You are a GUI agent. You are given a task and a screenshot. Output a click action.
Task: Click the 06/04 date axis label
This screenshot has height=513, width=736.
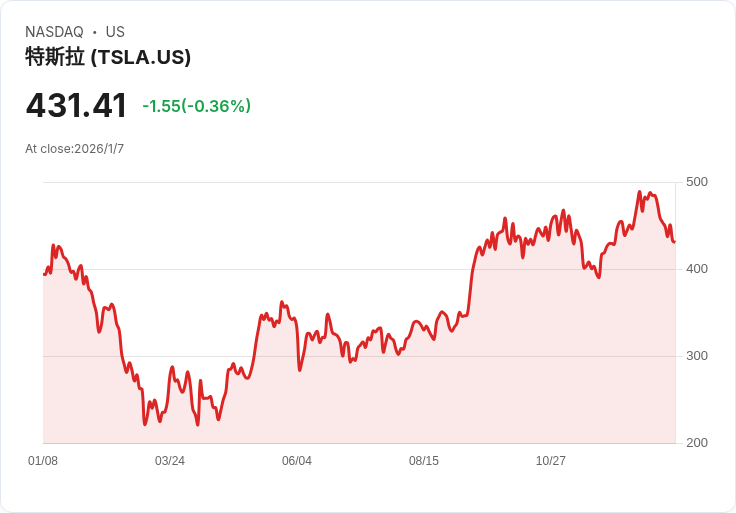[297, 461]
